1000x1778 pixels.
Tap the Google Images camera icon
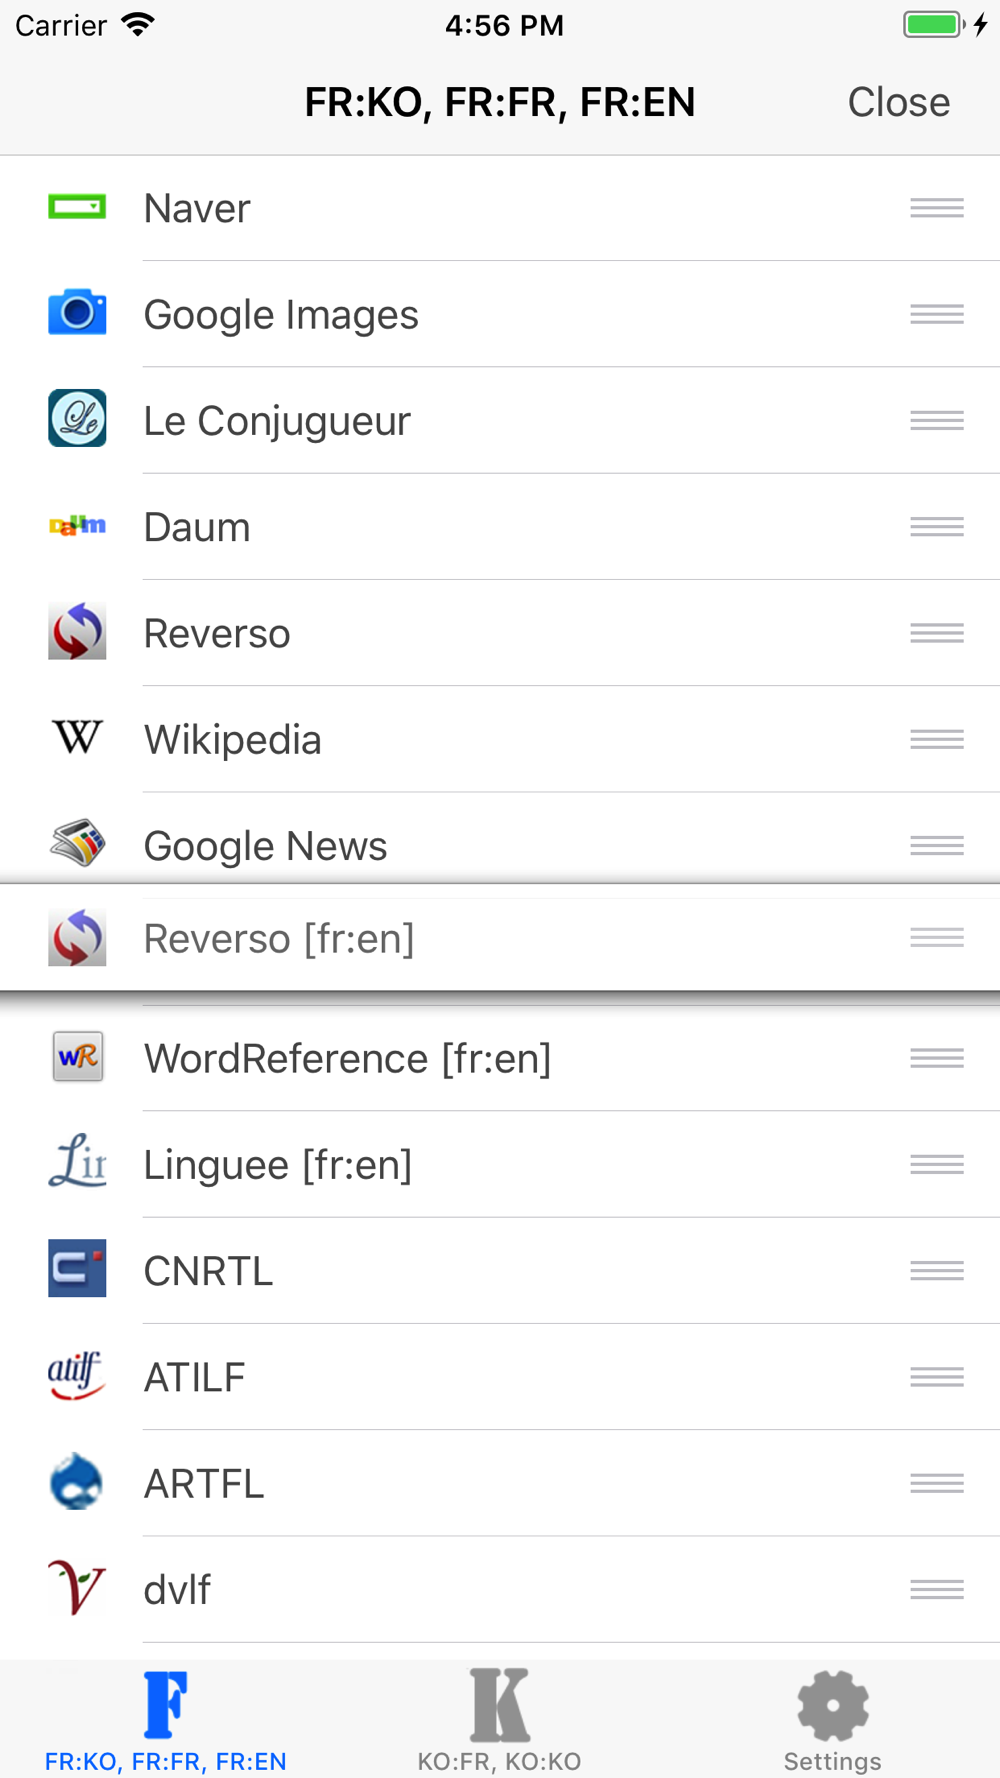click(x=77, y=312)
